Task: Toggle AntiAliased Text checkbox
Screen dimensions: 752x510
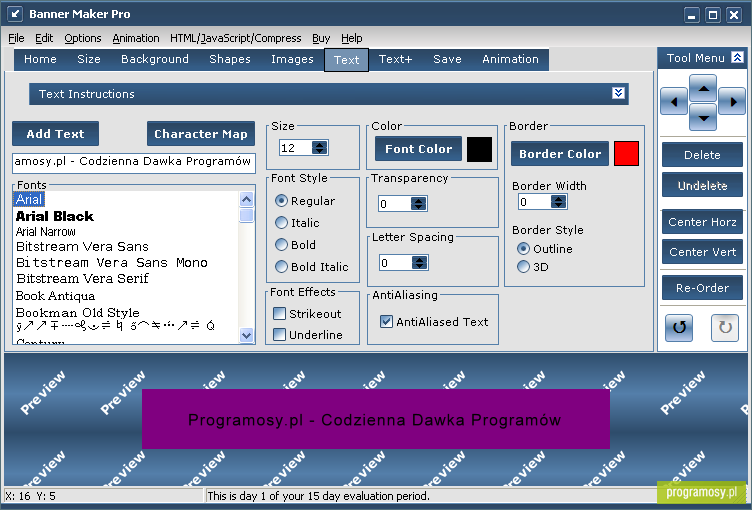Action: point(386,321)
